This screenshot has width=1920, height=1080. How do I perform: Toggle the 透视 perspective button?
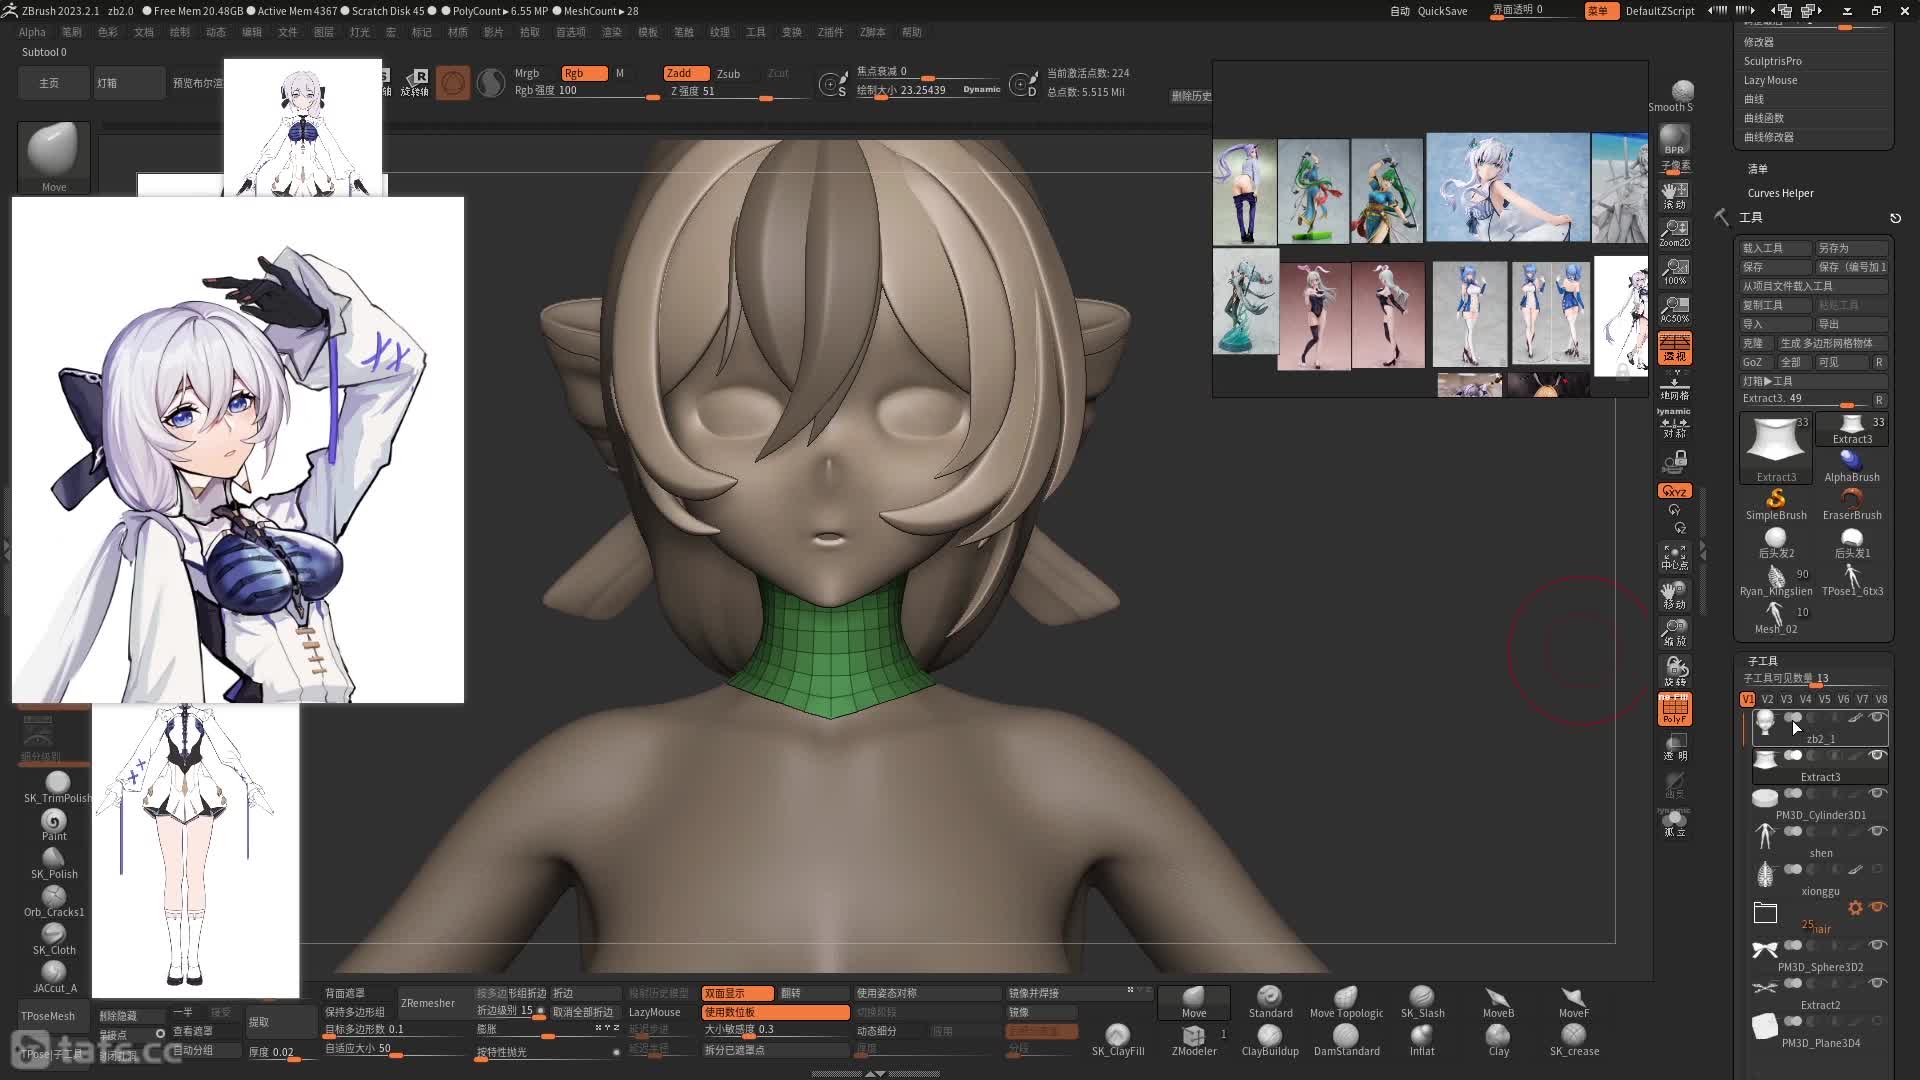[1675, 347]
